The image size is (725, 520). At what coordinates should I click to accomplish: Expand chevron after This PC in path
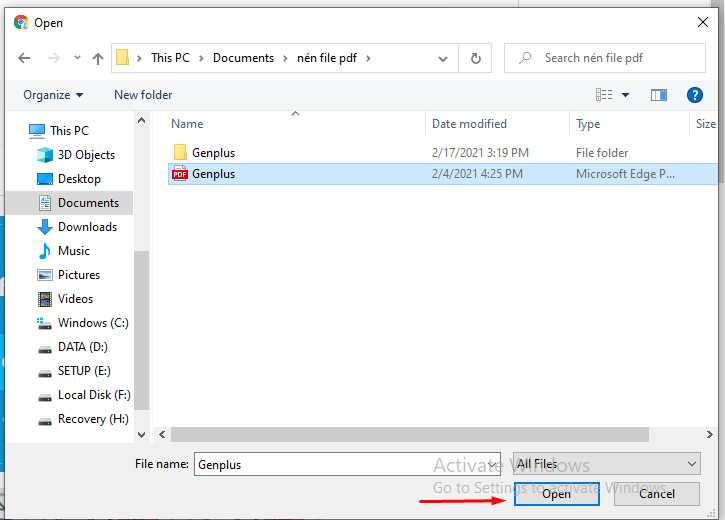[202, 58]
